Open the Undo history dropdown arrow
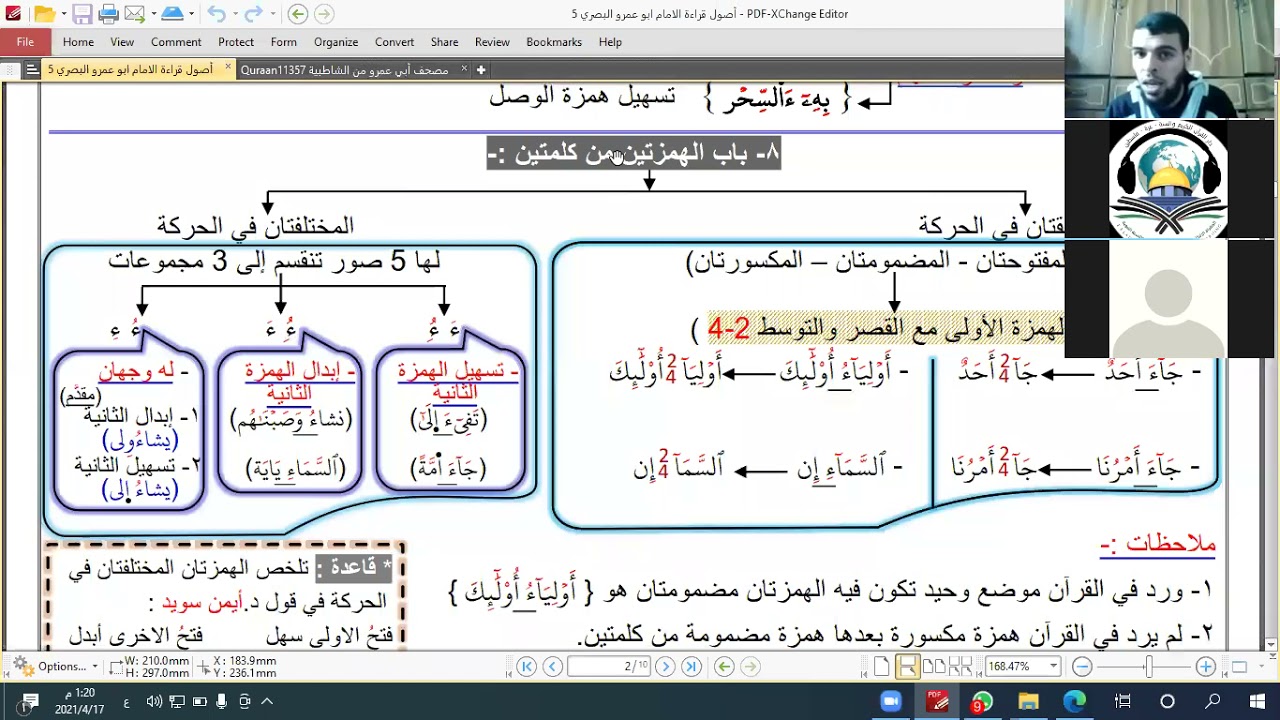 235,14
